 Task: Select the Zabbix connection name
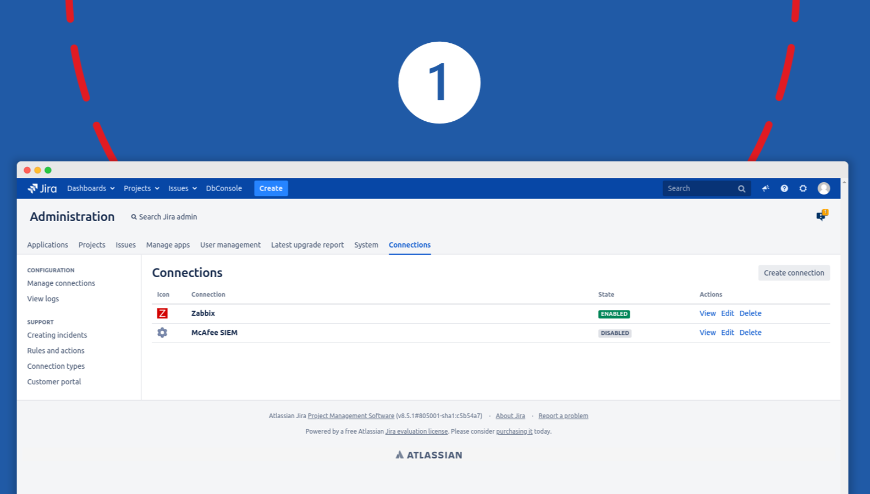[203, 314]
